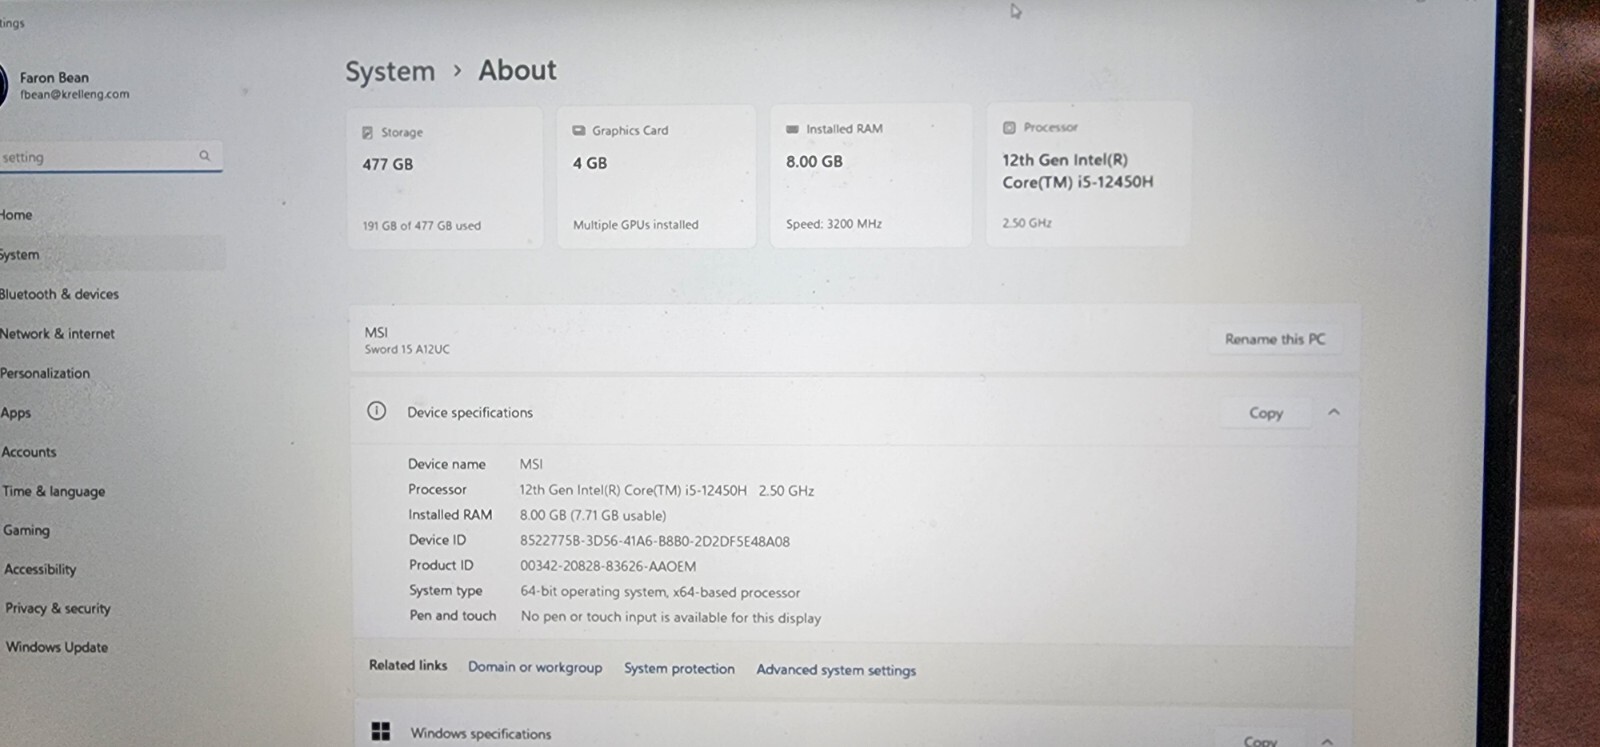Click the Windows logo beside Windows specifications
Image resolution: width=1600 pixels, height=747 pixels.
(381, 732)
